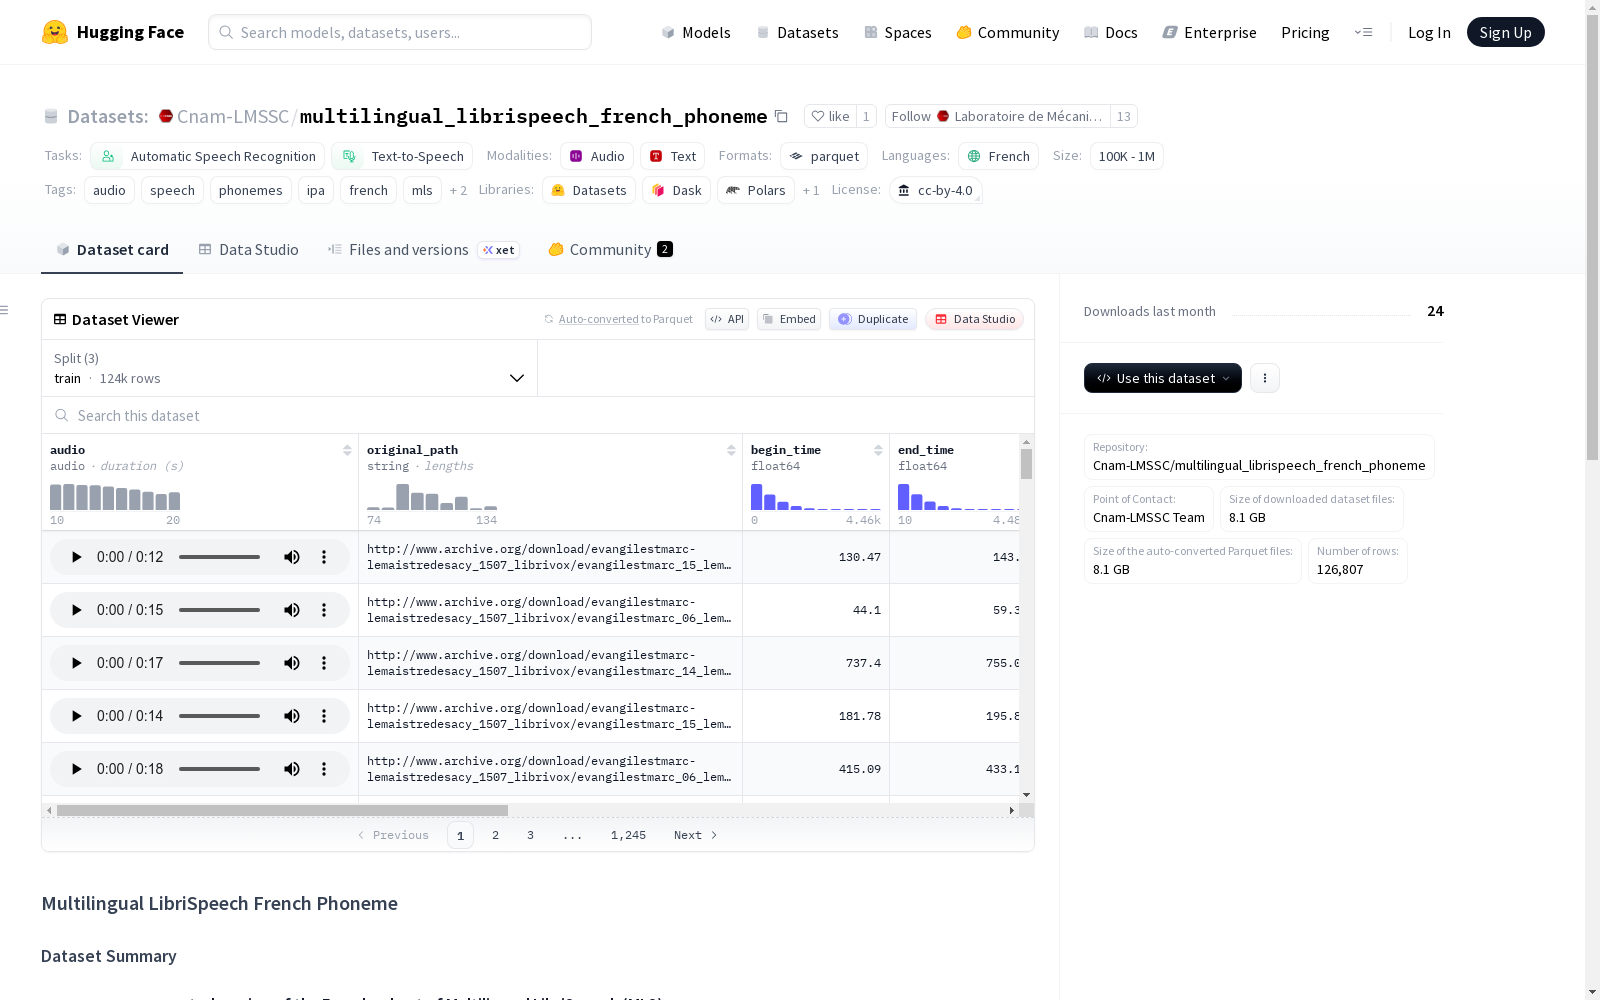Viewport: 1600px width, 1000px height.
Task: Click the Duplicate button
Action: pyautogui.click(x=873, y=319)
